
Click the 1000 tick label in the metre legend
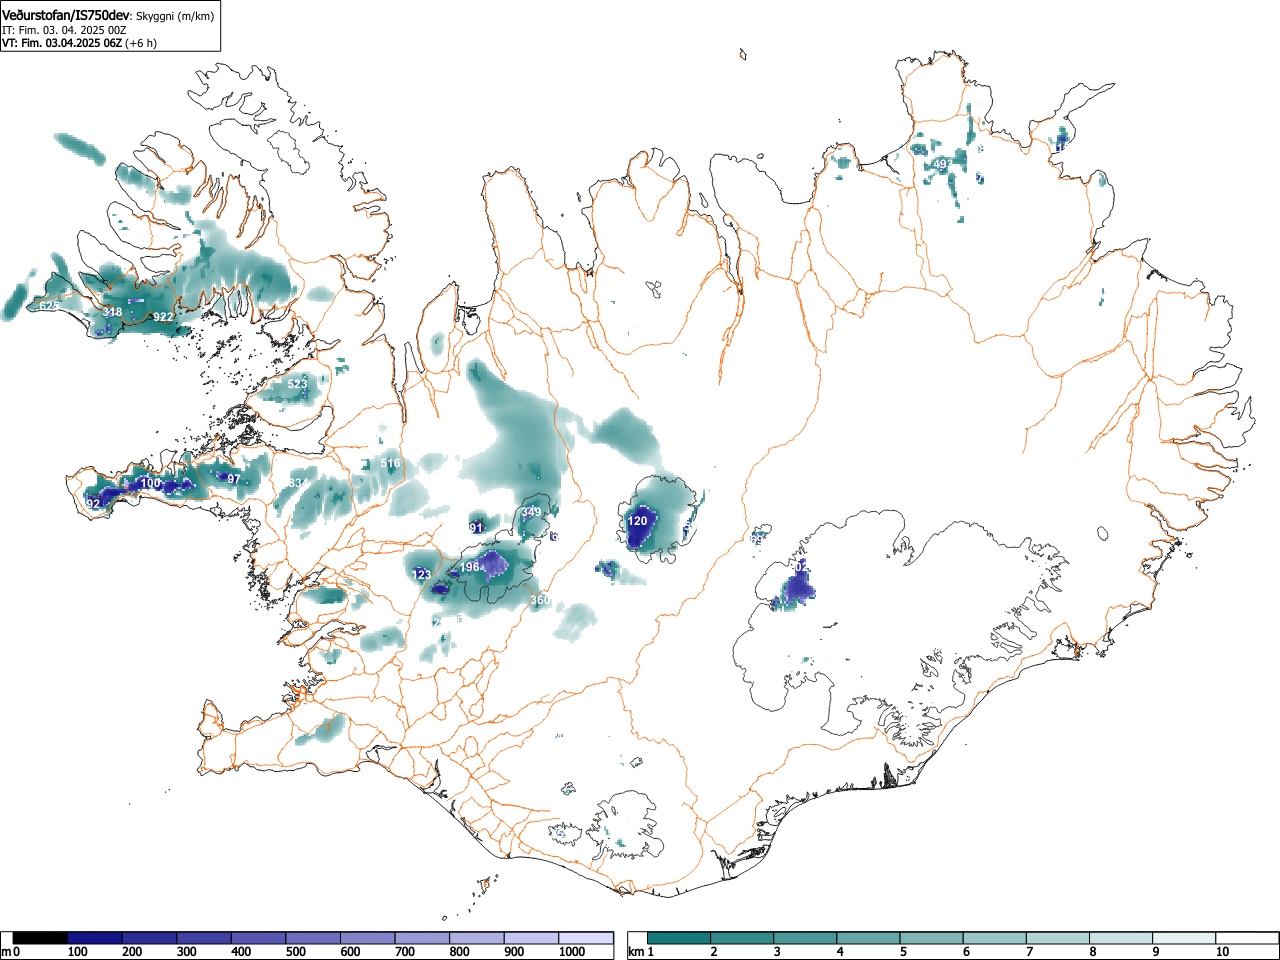[x=571, y=952]
